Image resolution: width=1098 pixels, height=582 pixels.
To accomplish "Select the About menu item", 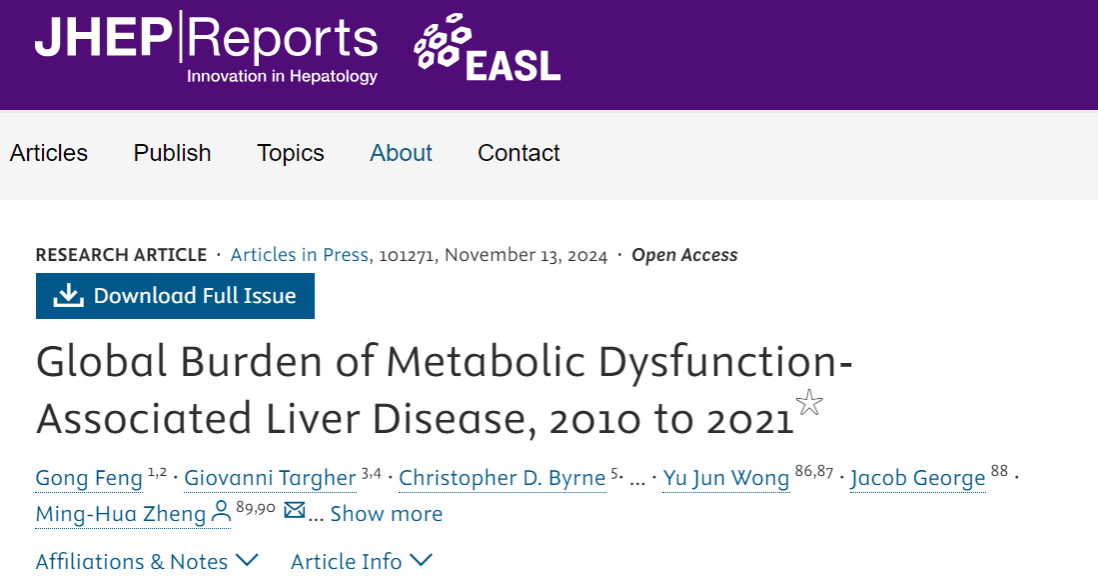I will coord(401,153).
